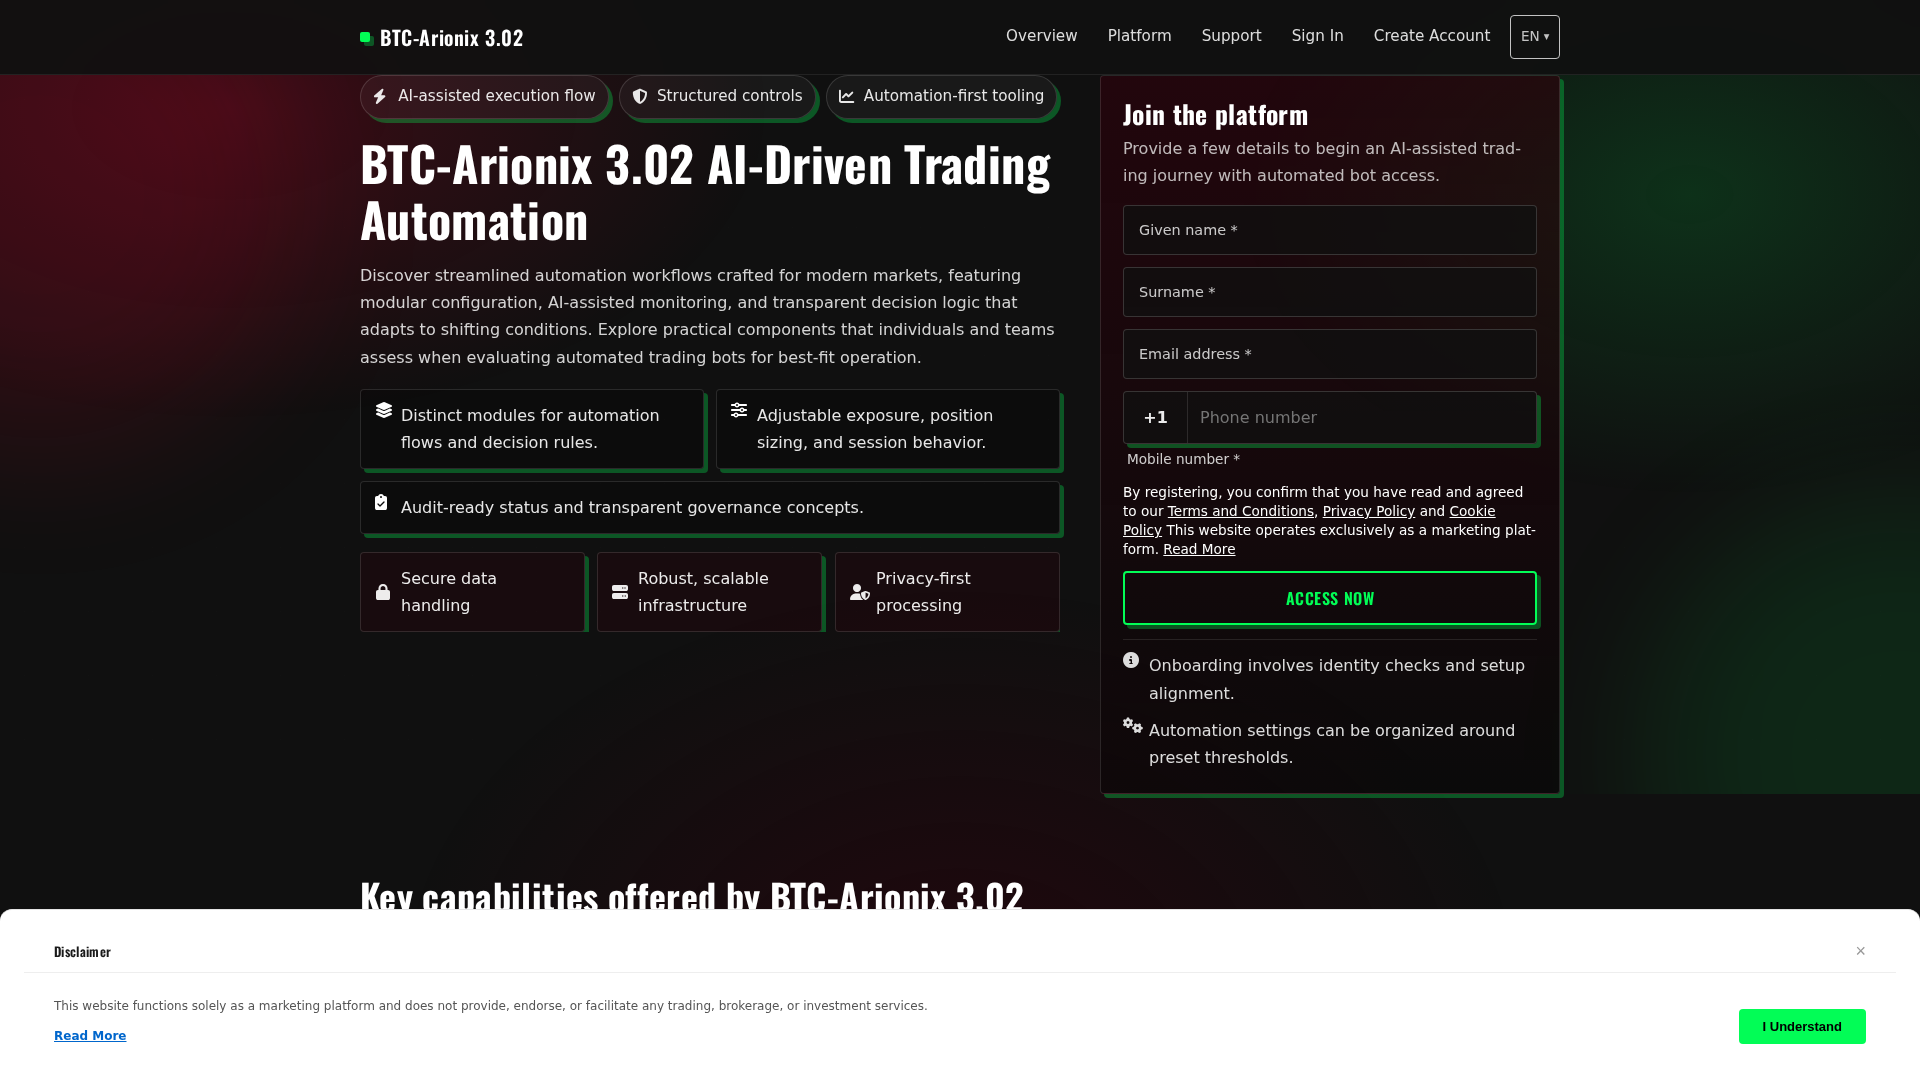Screen dimensions: 1920x1080
Task: Open the Privacy Policy link
Action: 1369,511
